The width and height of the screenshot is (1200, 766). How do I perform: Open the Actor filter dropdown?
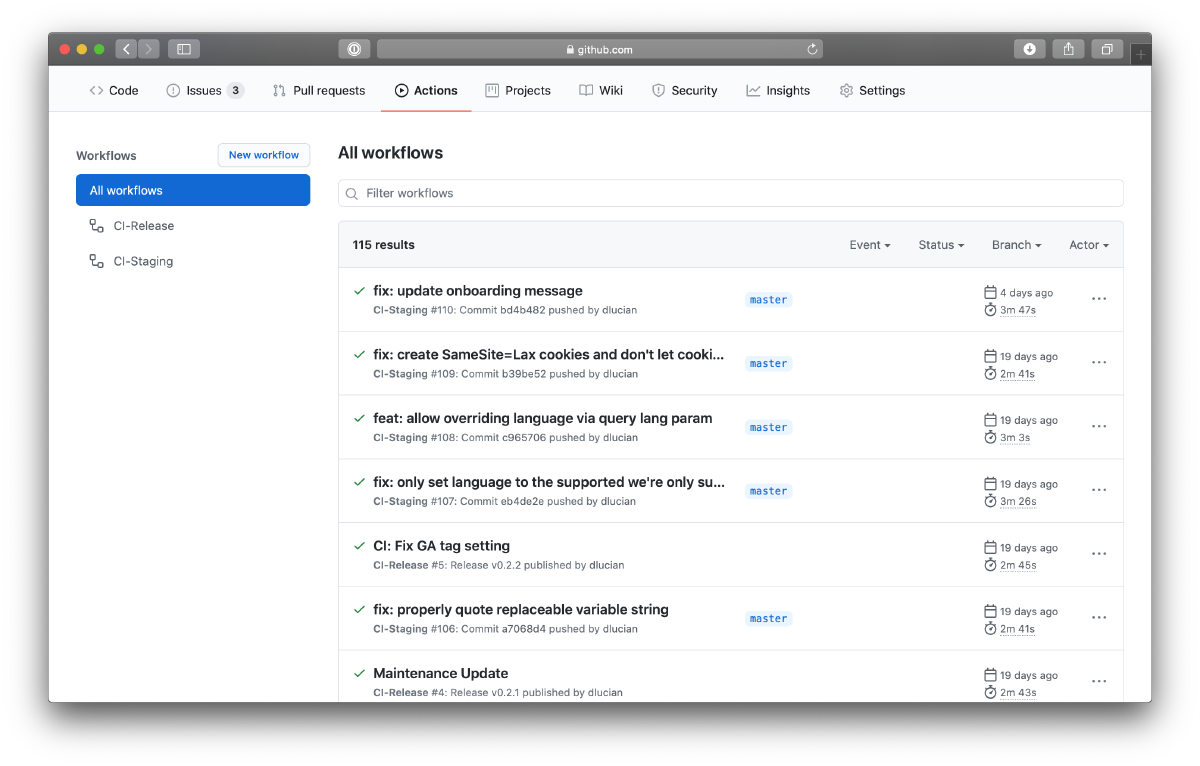[x=1088, y=244]
